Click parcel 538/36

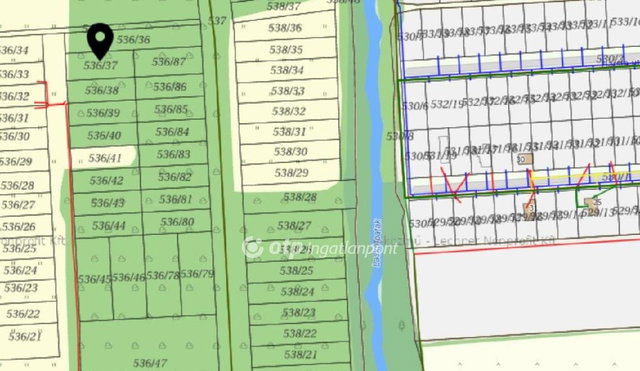tap(285, 28)
